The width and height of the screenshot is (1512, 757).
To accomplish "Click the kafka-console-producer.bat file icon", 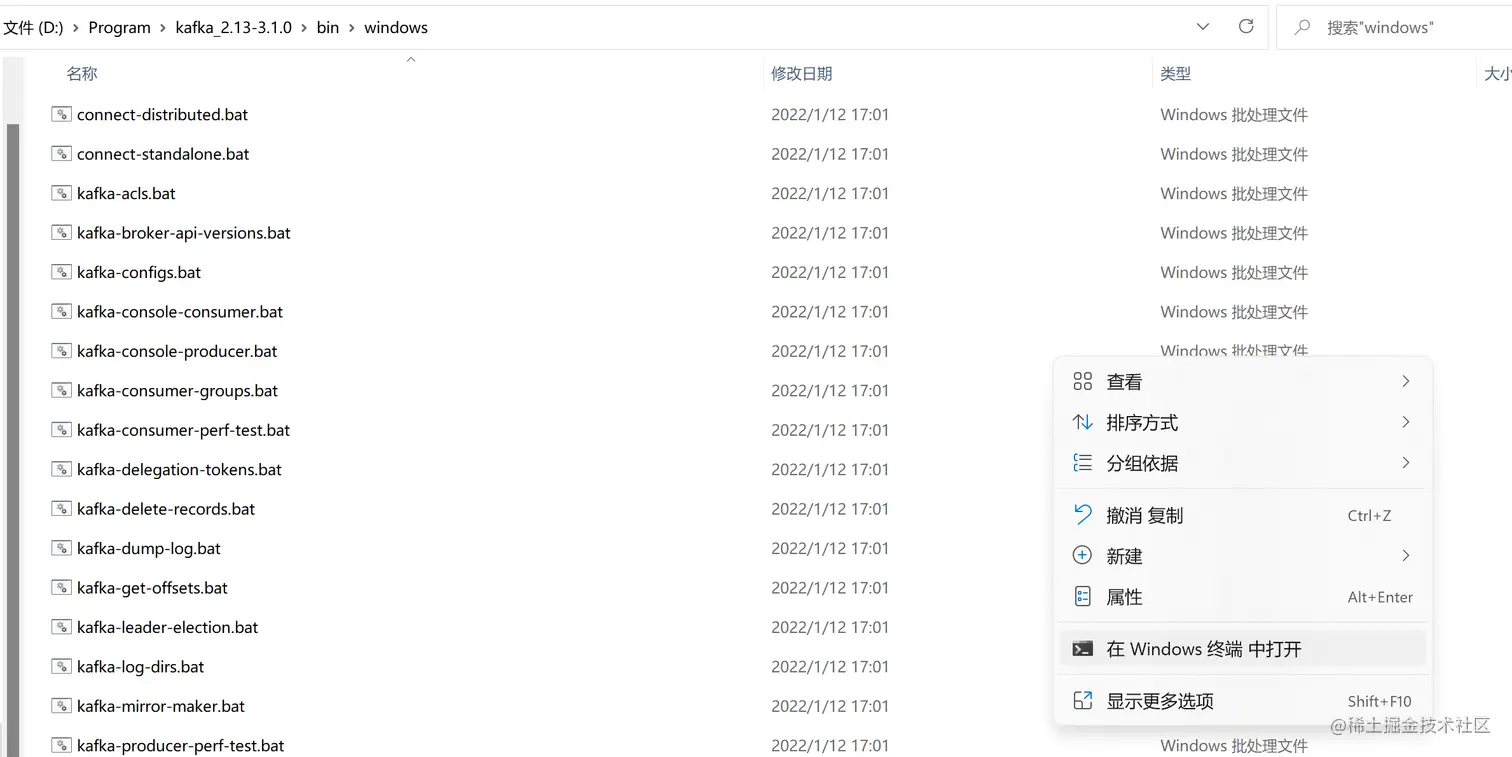I will pyautogui.click(x=61, y=351).
